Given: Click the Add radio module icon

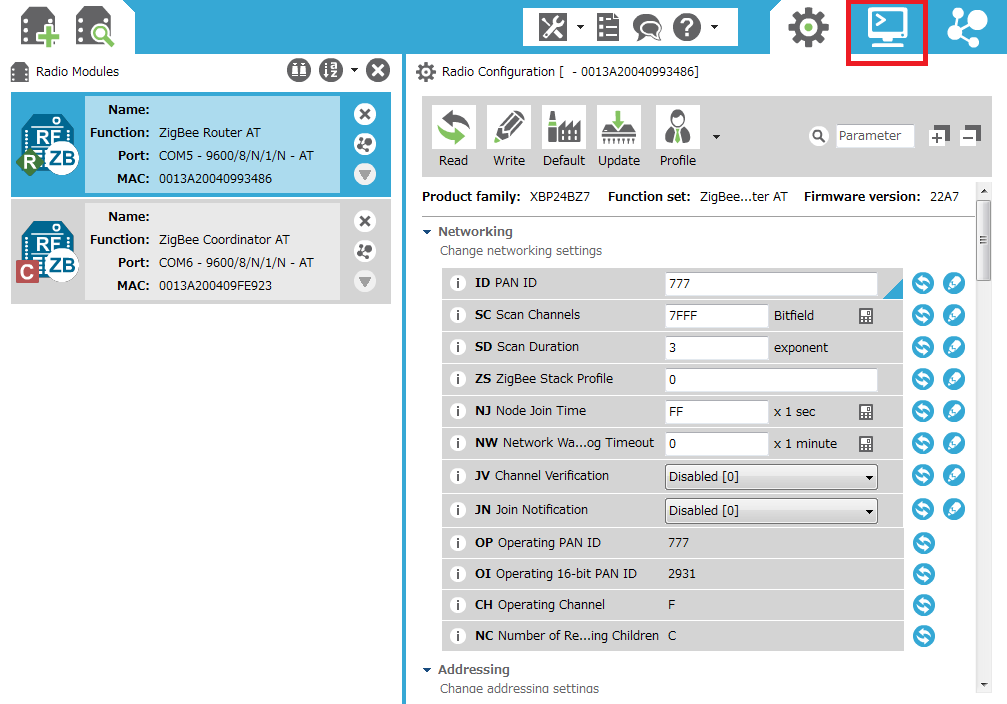Looking at the screenshot, I should (39, 27).
